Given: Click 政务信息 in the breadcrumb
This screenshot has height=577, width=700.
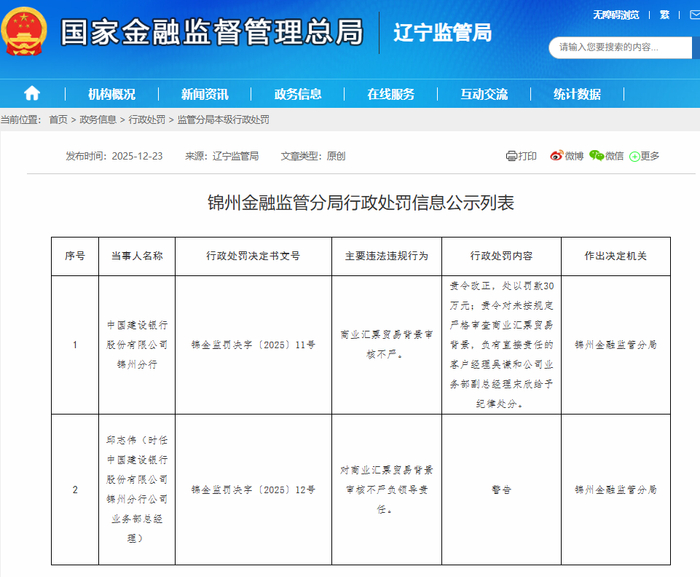Looking at the screenshot, I should click(98, 120).
